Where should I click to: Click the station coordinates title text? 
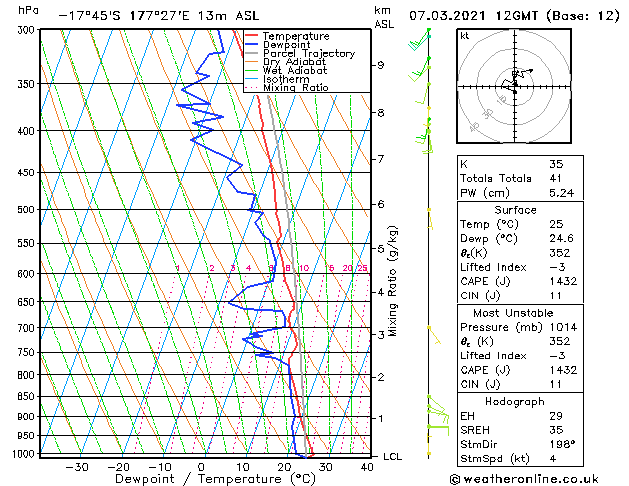pos(158,16)
